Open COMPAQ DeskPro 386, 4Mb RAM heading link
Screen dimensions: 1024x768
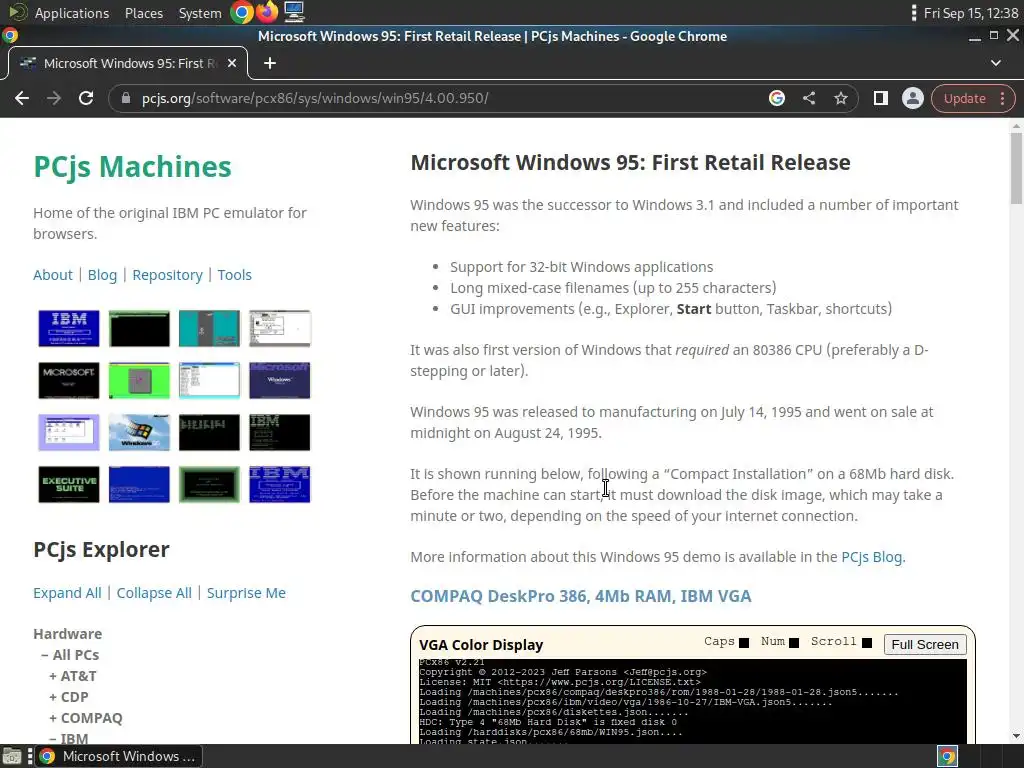(581, 596)
